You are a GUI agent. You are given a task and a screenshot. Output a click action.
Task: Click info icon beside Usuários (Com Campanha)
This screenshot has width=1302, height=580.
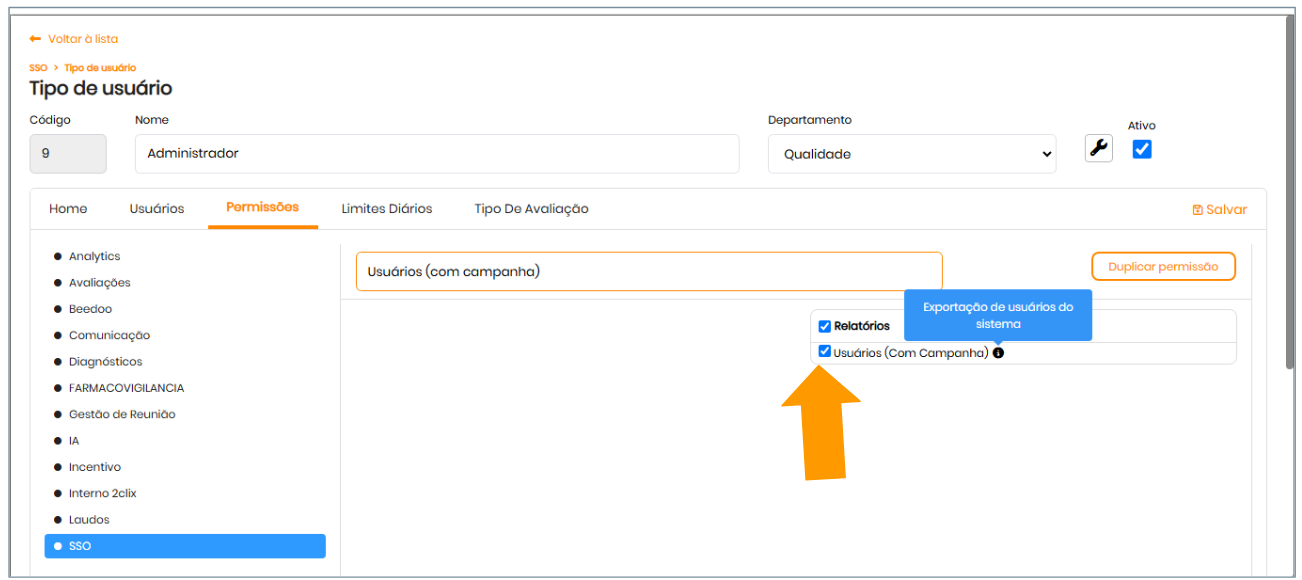998,353
